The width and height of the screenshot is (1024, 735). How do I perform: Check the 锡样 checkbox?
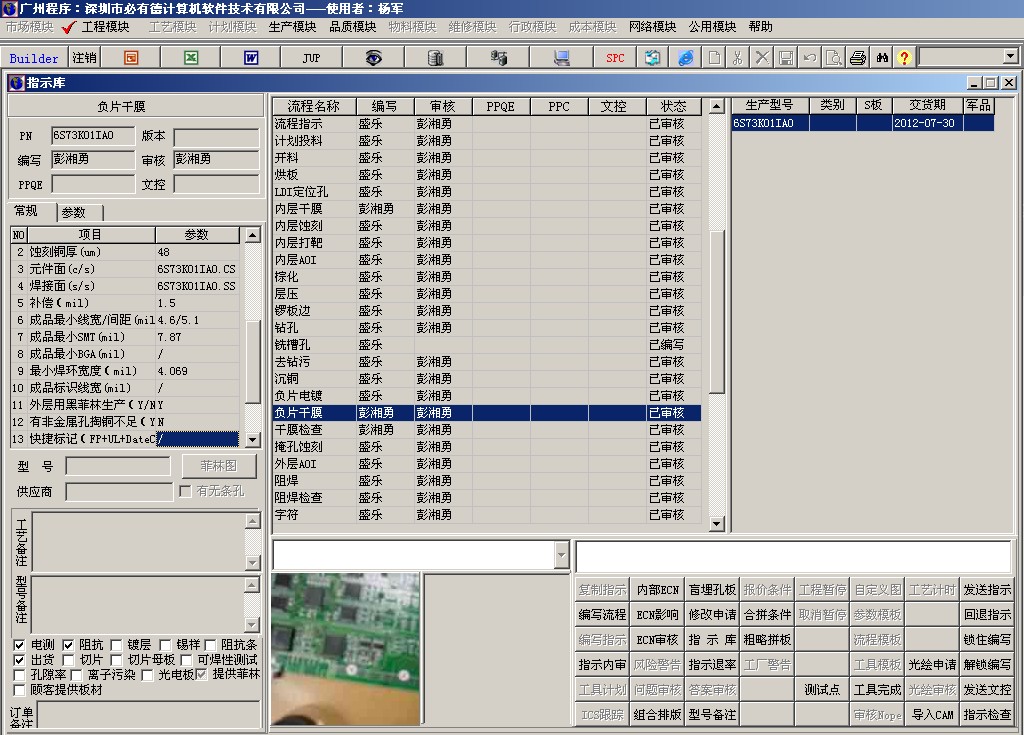tap(165, 645)
